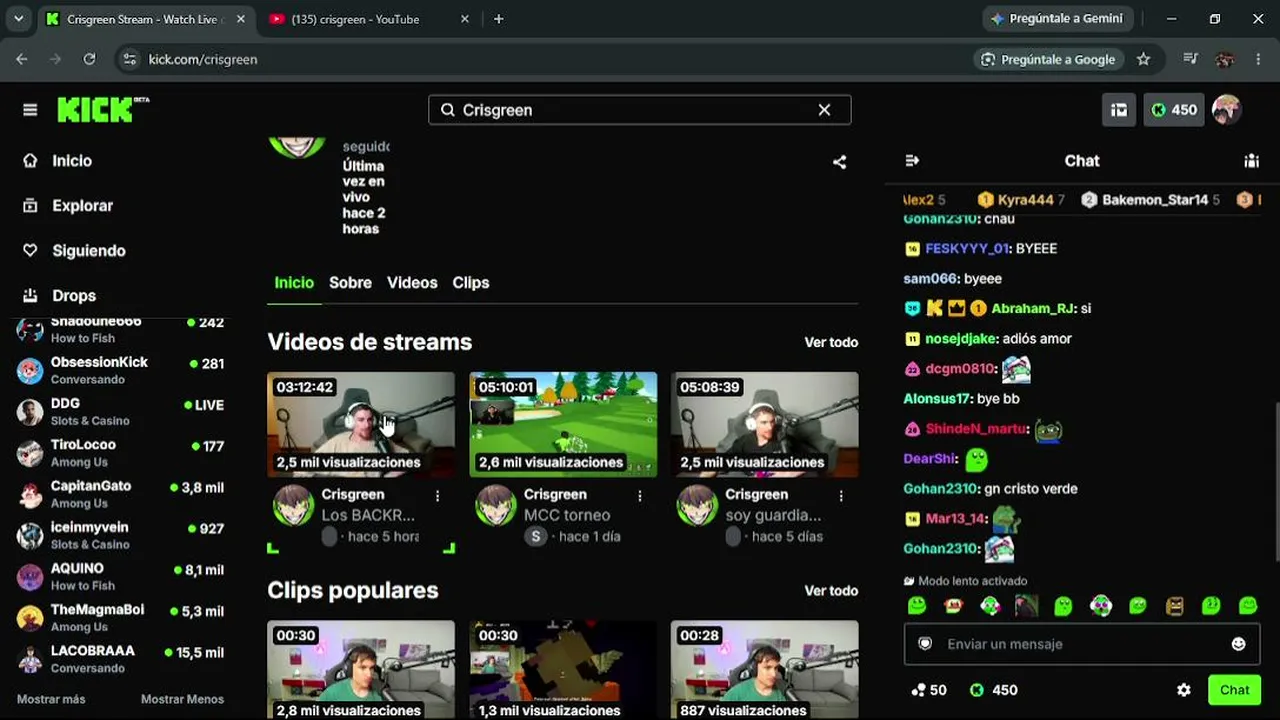Insert the last green blob quick emote
Image resolution: width=1280 pixels, height=720 pixels.
click(1248, 606)
